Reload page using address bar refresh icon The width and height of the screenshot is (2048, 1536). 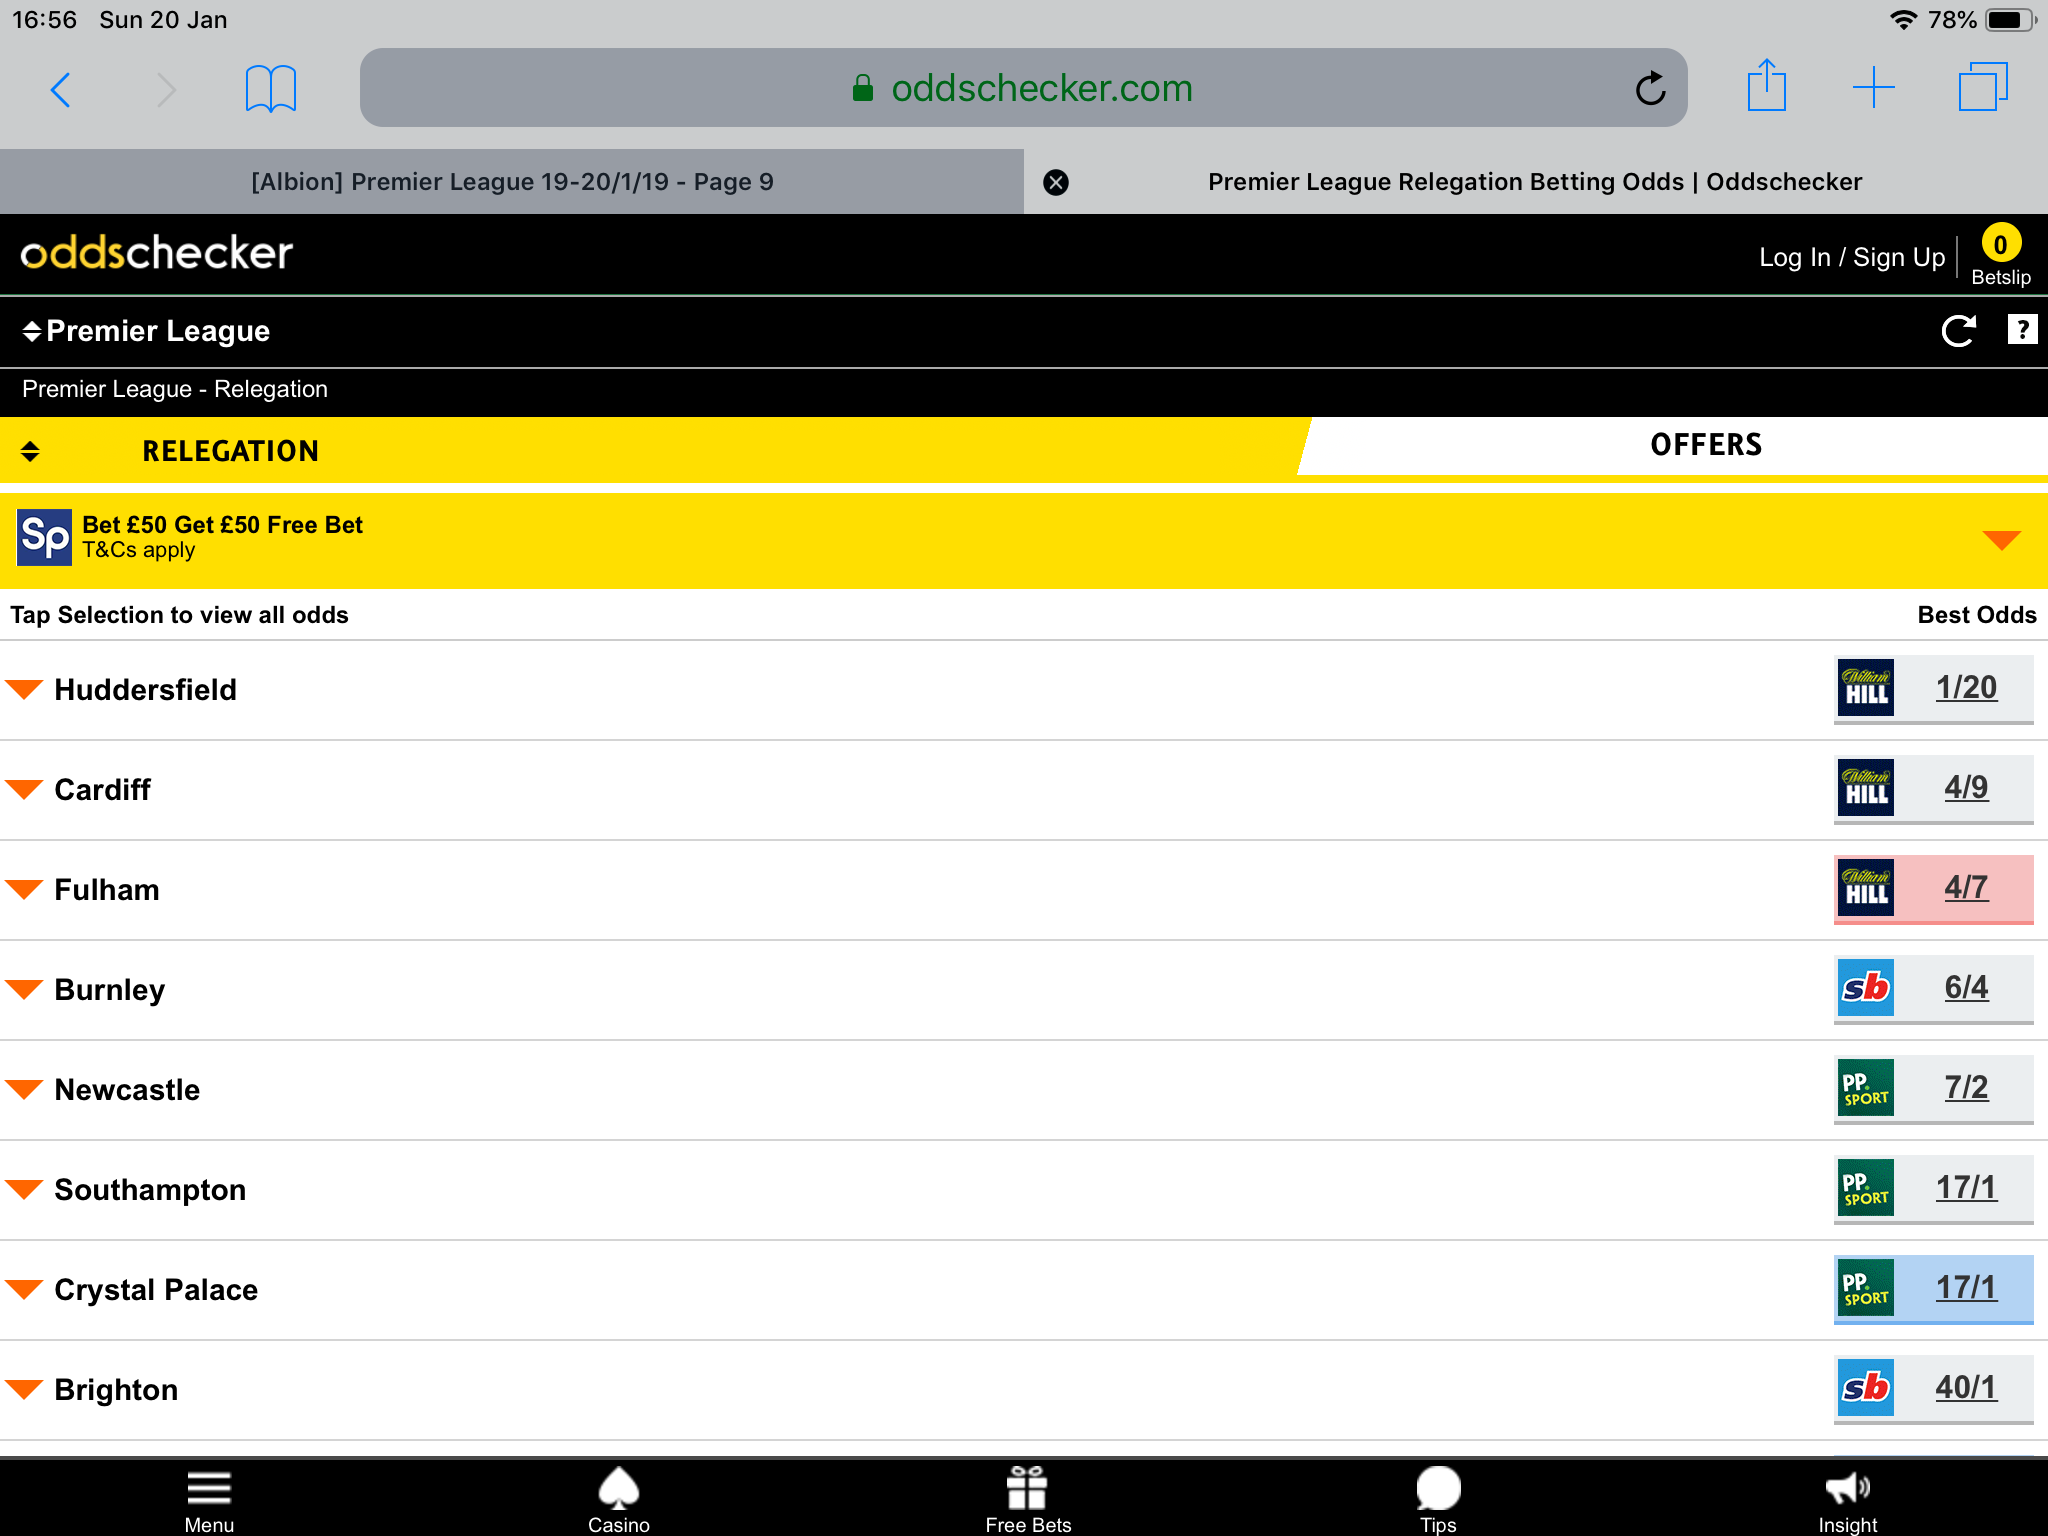coord(1651,88)
